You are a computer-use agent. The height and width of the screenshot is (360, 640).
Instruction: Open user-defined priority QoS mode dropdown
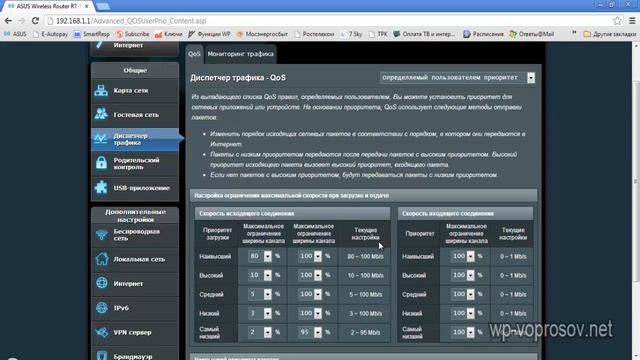(457, 78)
